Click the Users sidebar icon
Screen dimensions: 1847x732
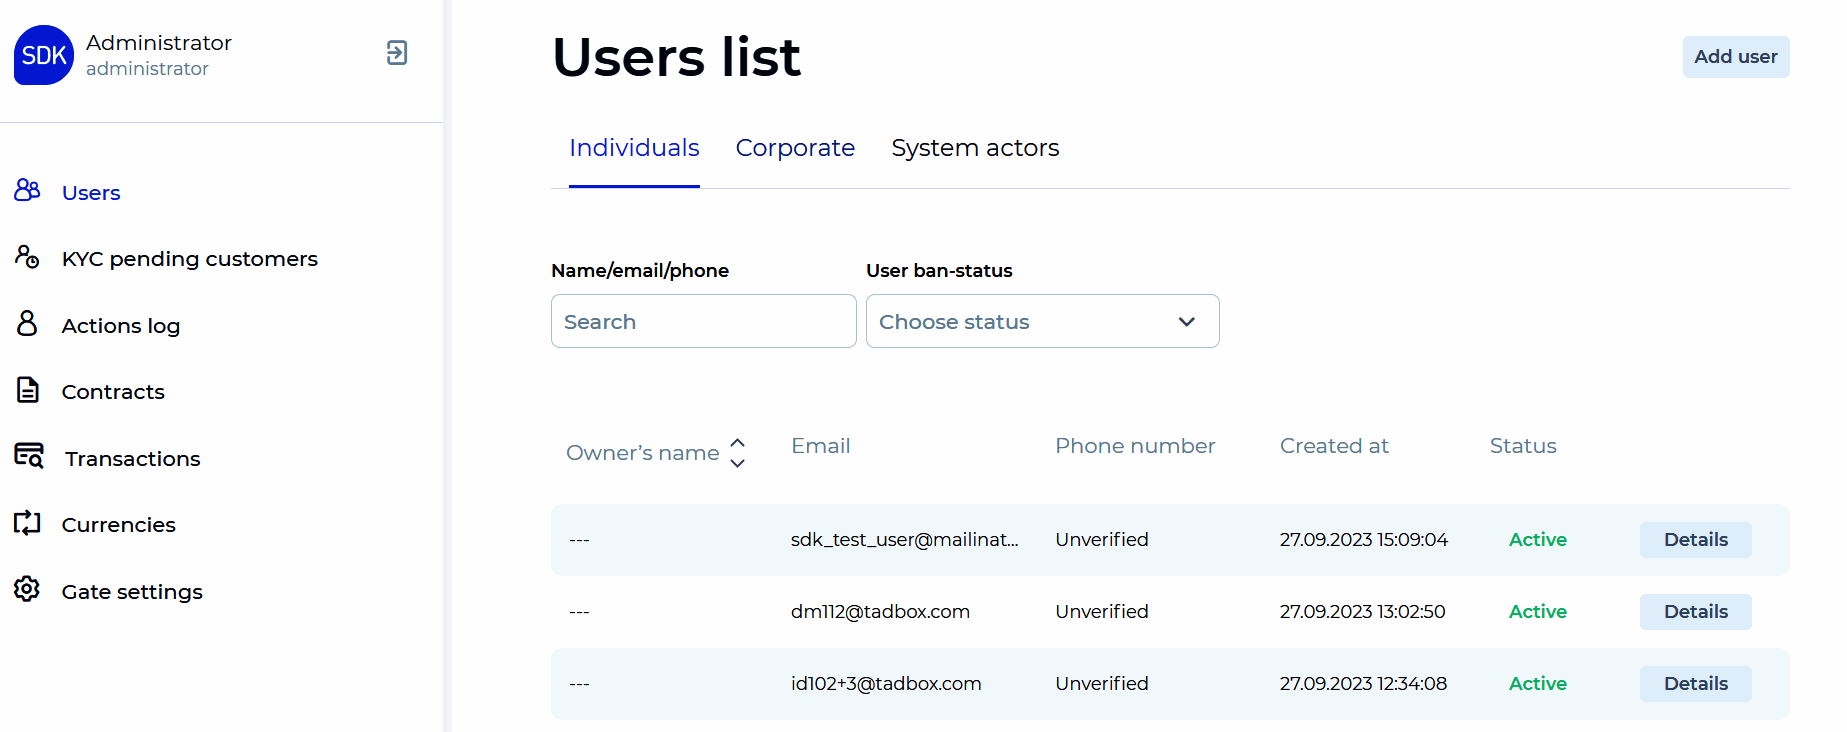pyautogui.click(x=27, y=190)
